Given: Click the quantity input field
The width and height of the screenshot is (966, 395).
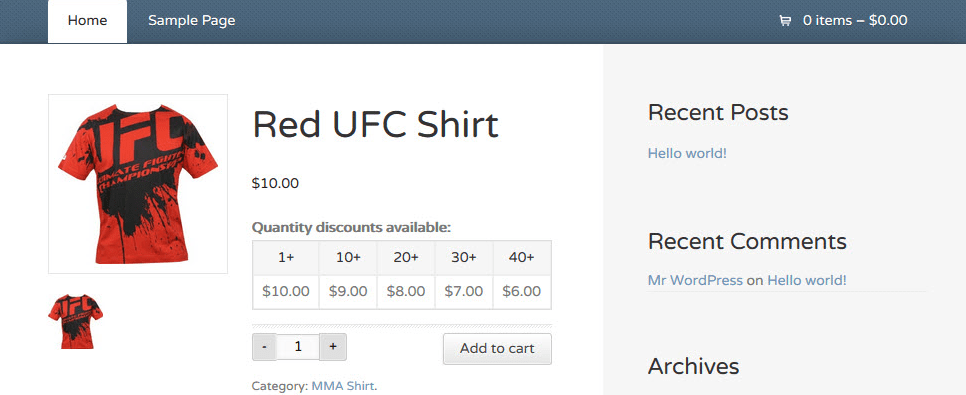Looking at the screenshot, I should point(298,347).
